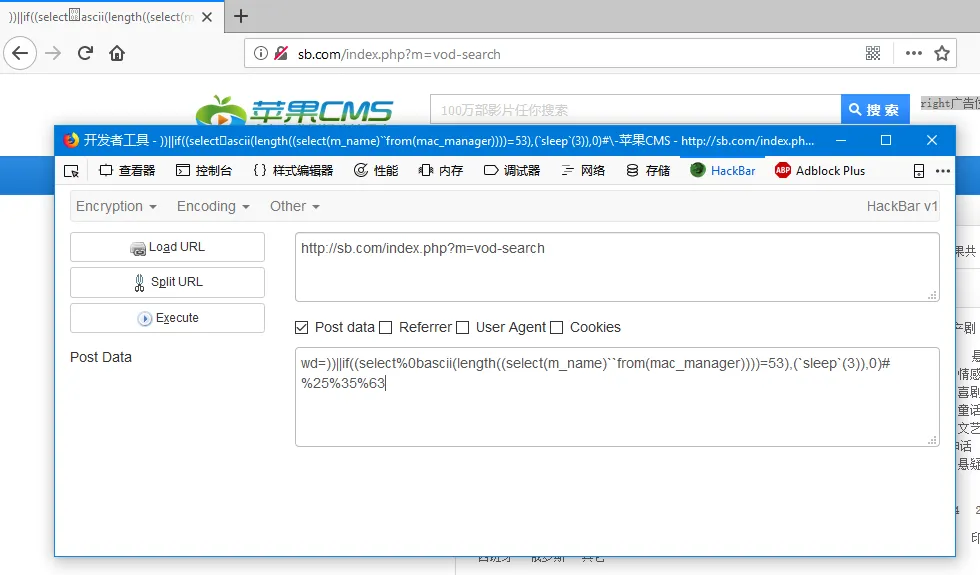Viewport: 980px width, 575px height.
Task: Enable the Cookies checkbox
Action: pyautogui.click(x=556, y=327)
